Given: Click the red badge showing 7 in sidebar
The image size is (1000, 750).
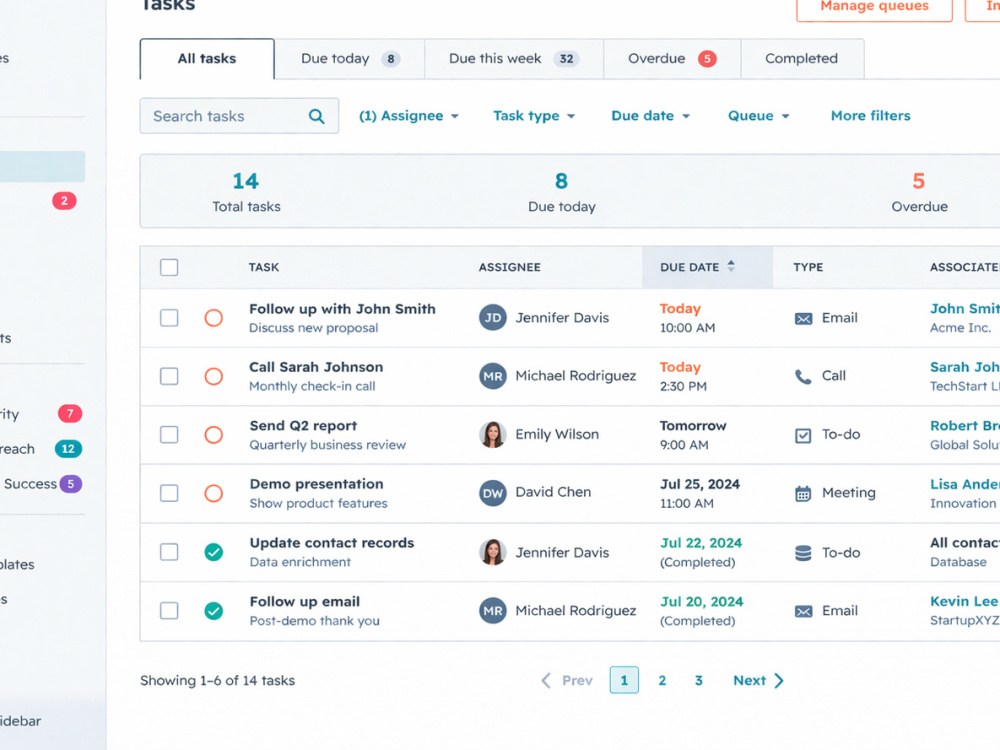Looking at the screenshot, I should coord(70,413).
